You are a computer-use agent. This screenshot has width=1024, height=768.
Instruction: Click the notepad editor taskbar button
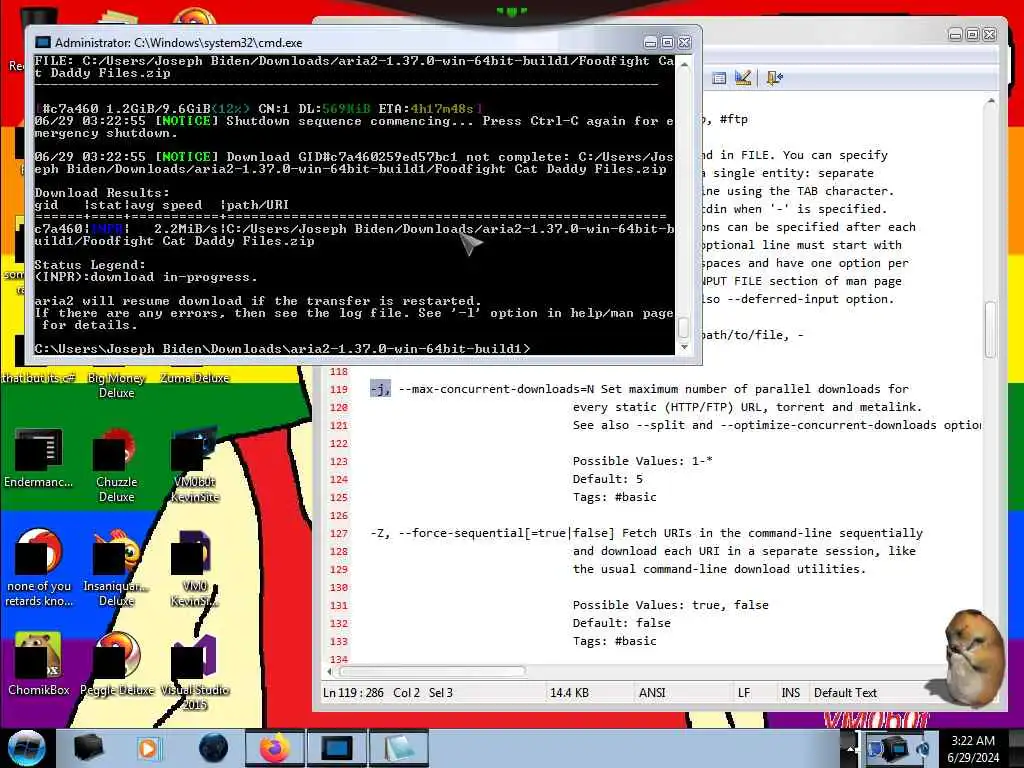(399, 748)
